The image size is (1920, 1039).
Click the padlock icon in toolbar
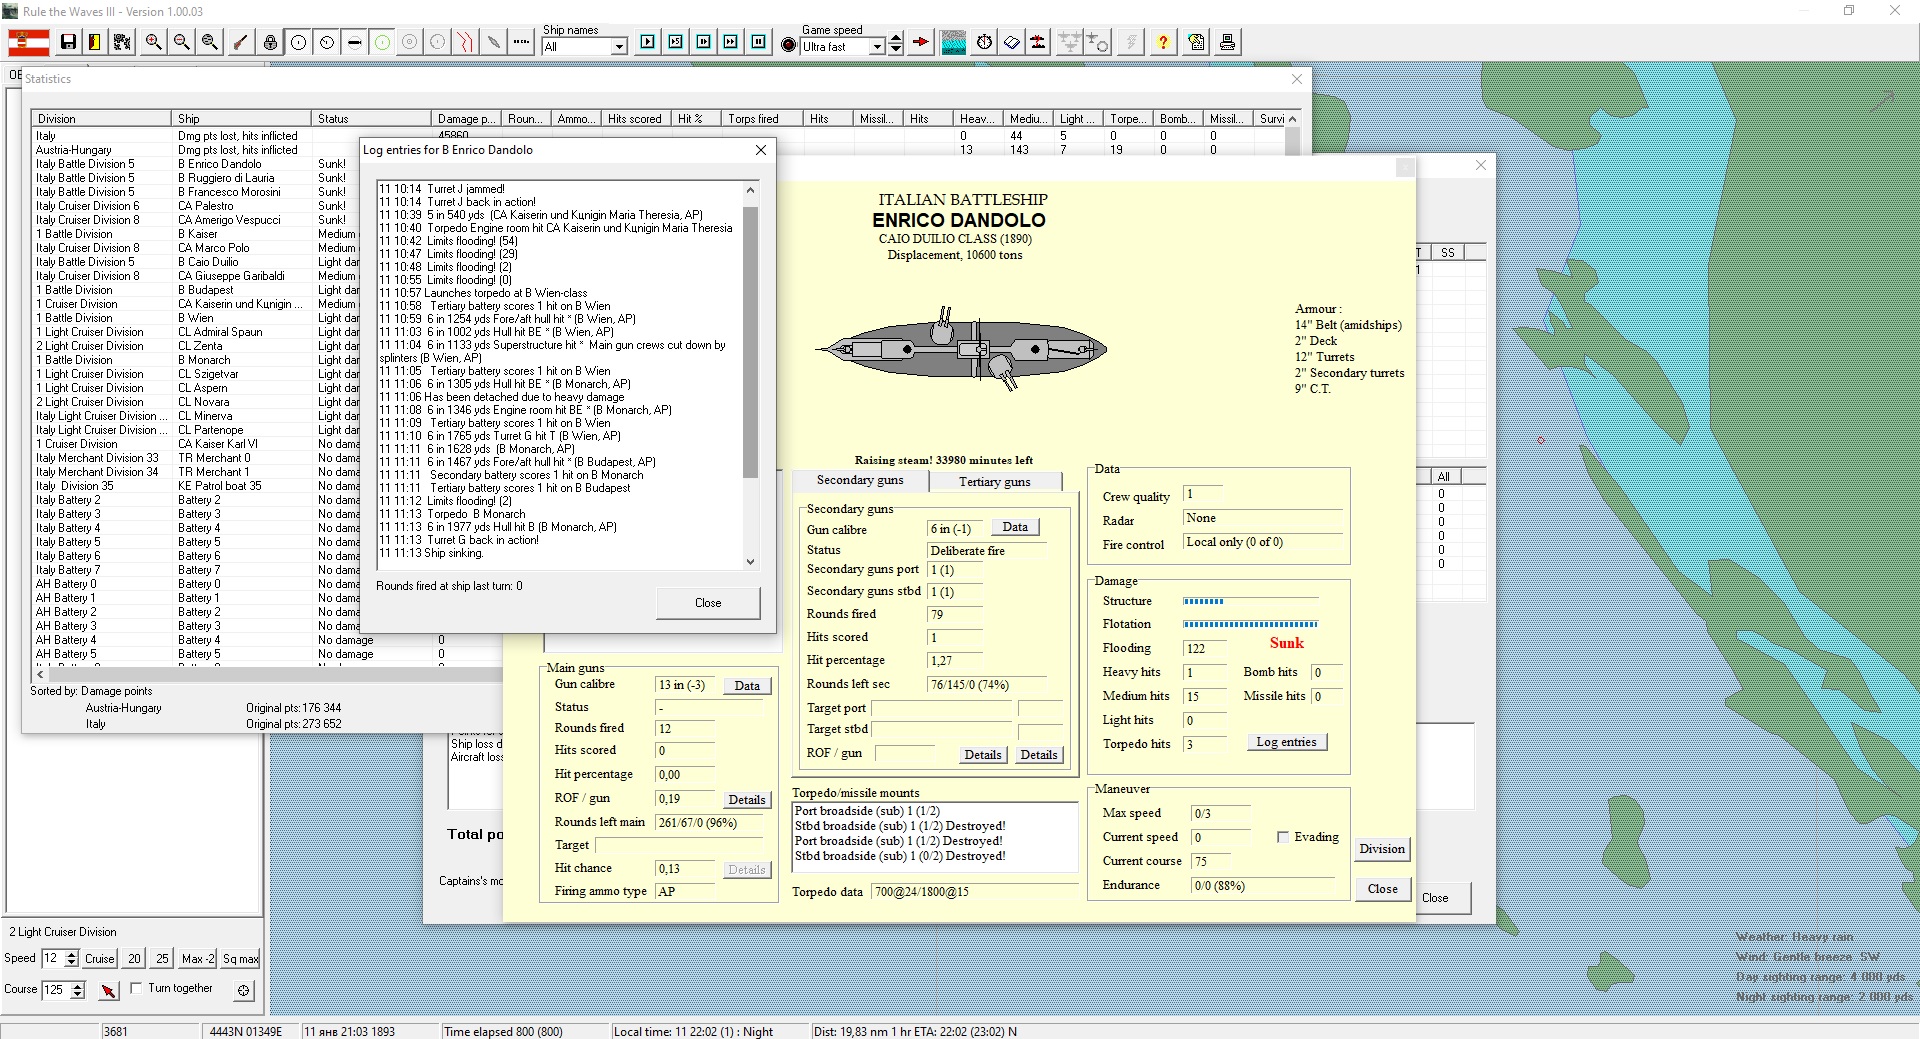click(x=270, y=42)
